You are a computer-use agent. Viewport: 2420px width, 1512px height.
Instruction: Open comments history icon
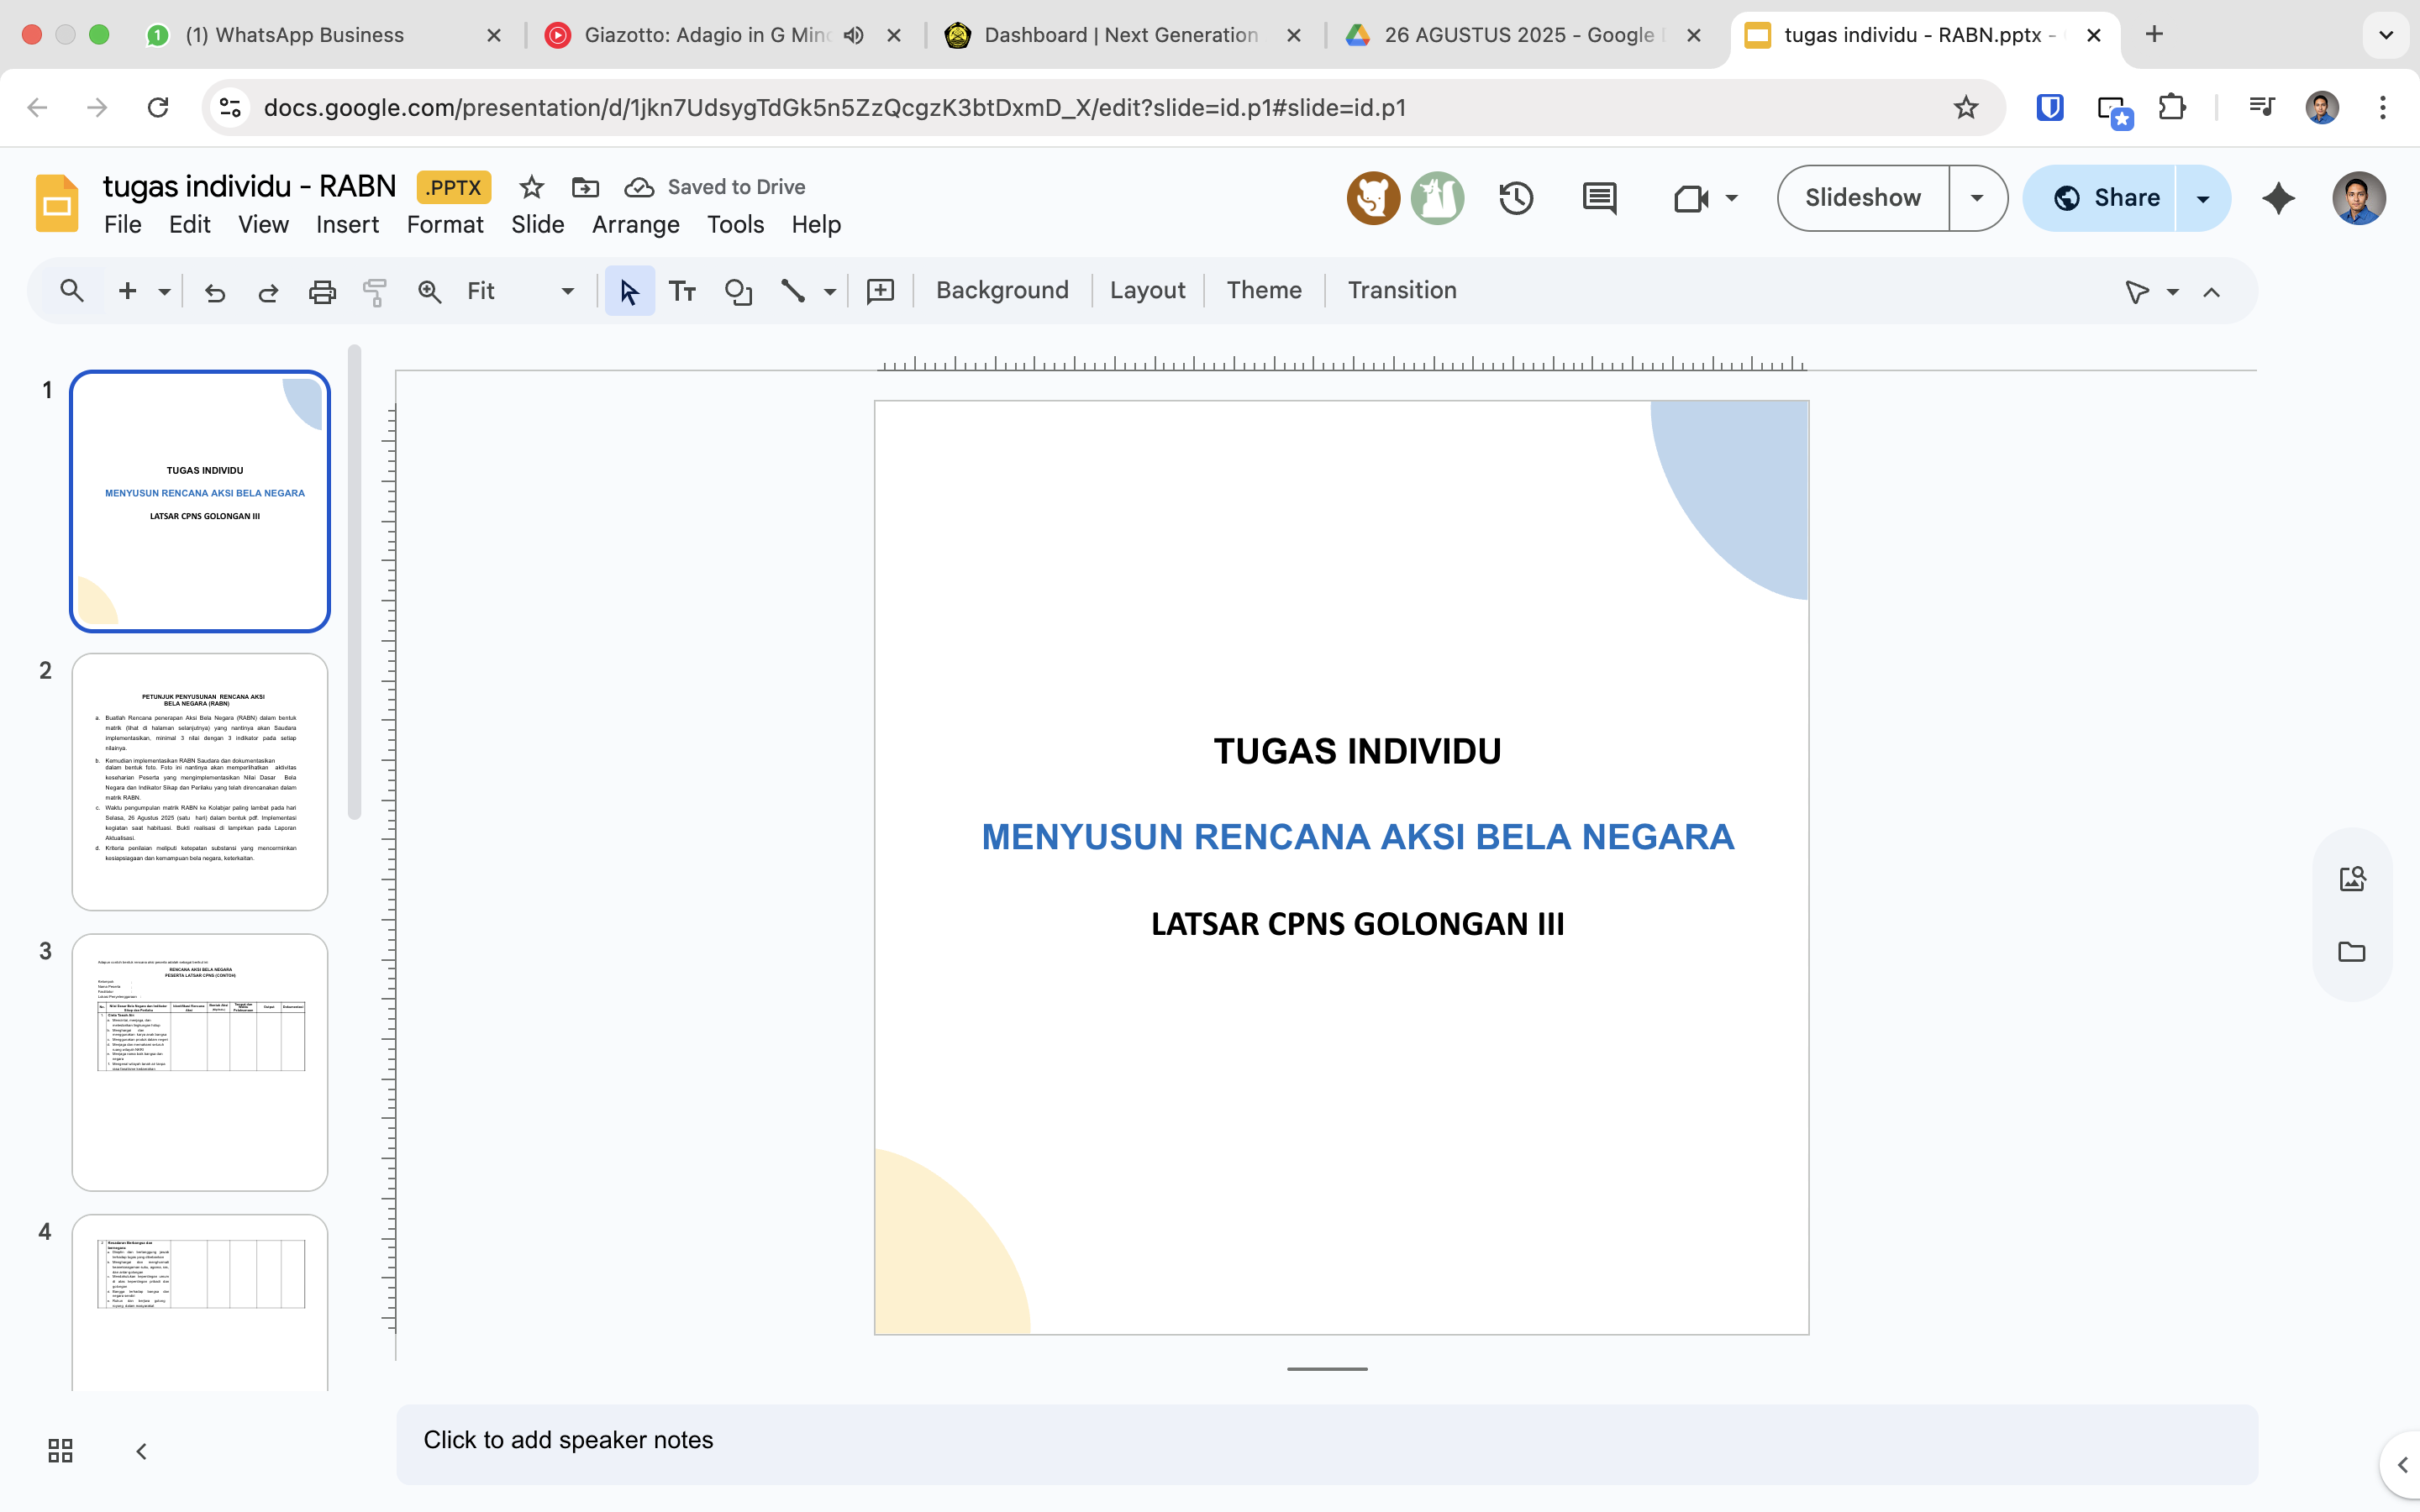click(x=1599, y=198)
